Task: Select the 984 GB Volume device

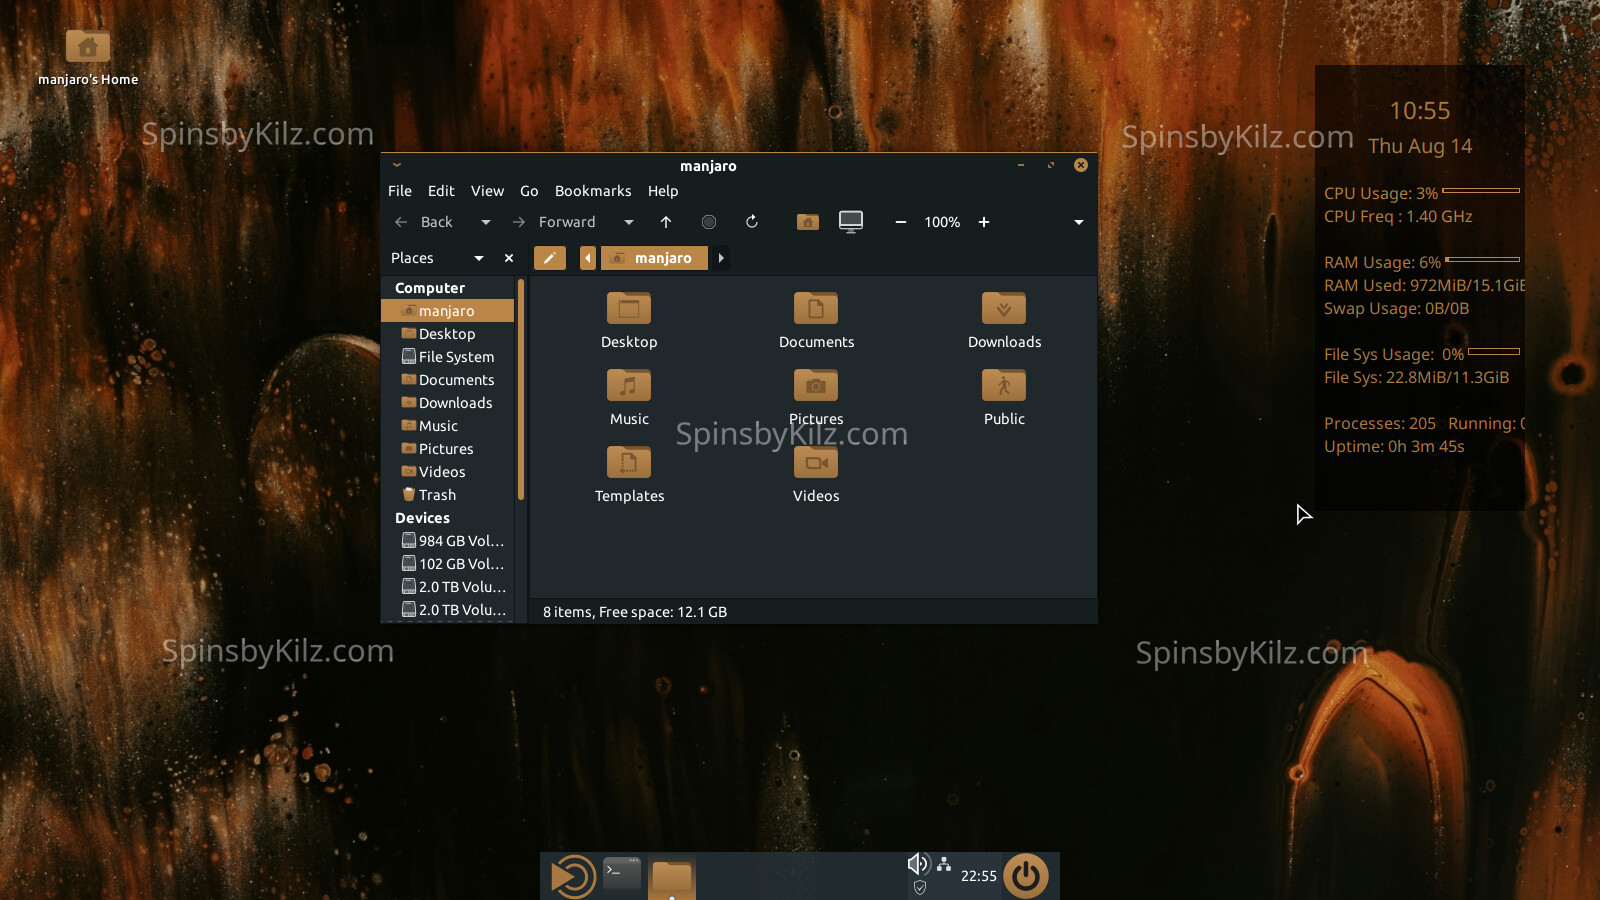Action: [x=448, y=541]
